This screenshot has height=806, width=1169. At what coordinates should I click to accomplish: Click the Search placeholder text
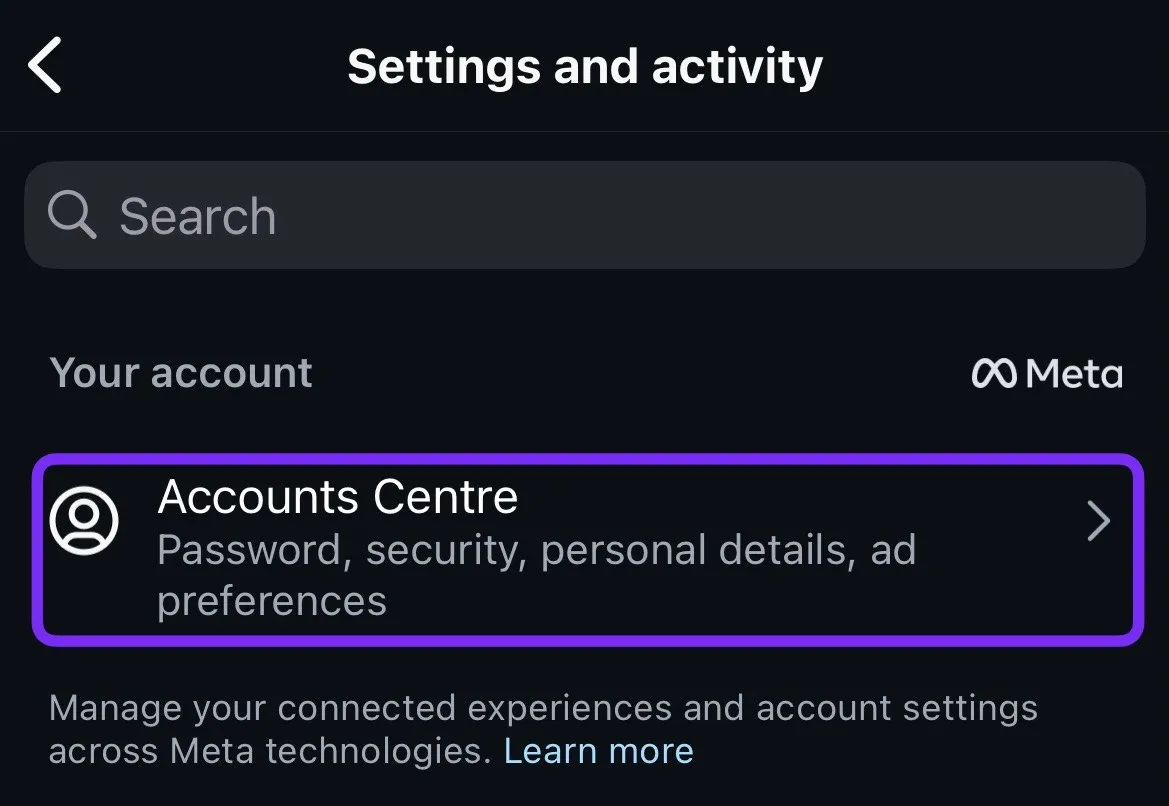coord(197,216)
